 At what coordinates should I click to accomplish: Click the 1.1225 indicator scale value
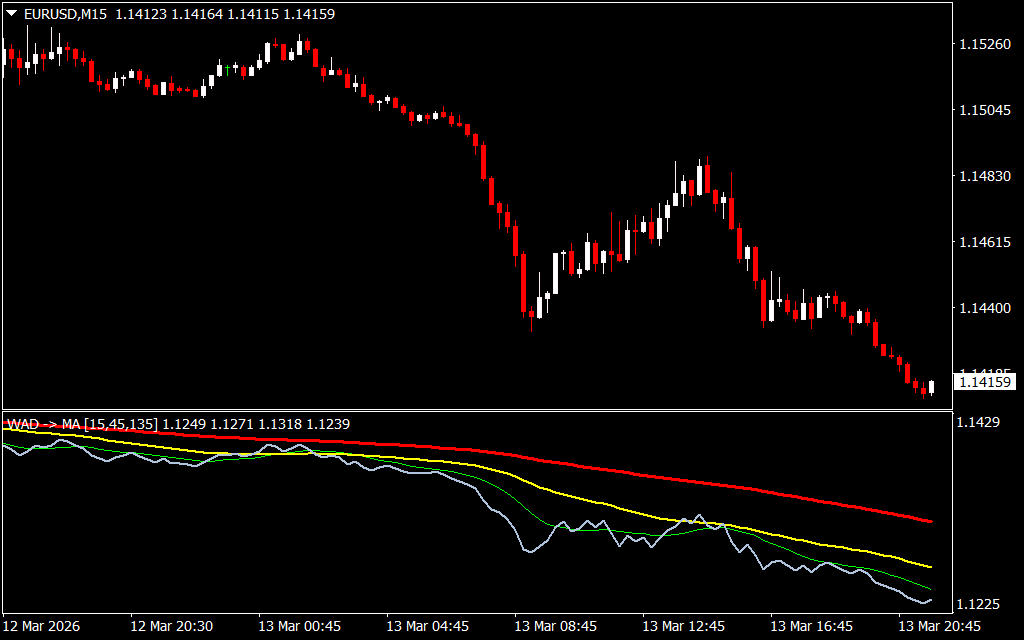pyautogui.click(x=978, y=605)
